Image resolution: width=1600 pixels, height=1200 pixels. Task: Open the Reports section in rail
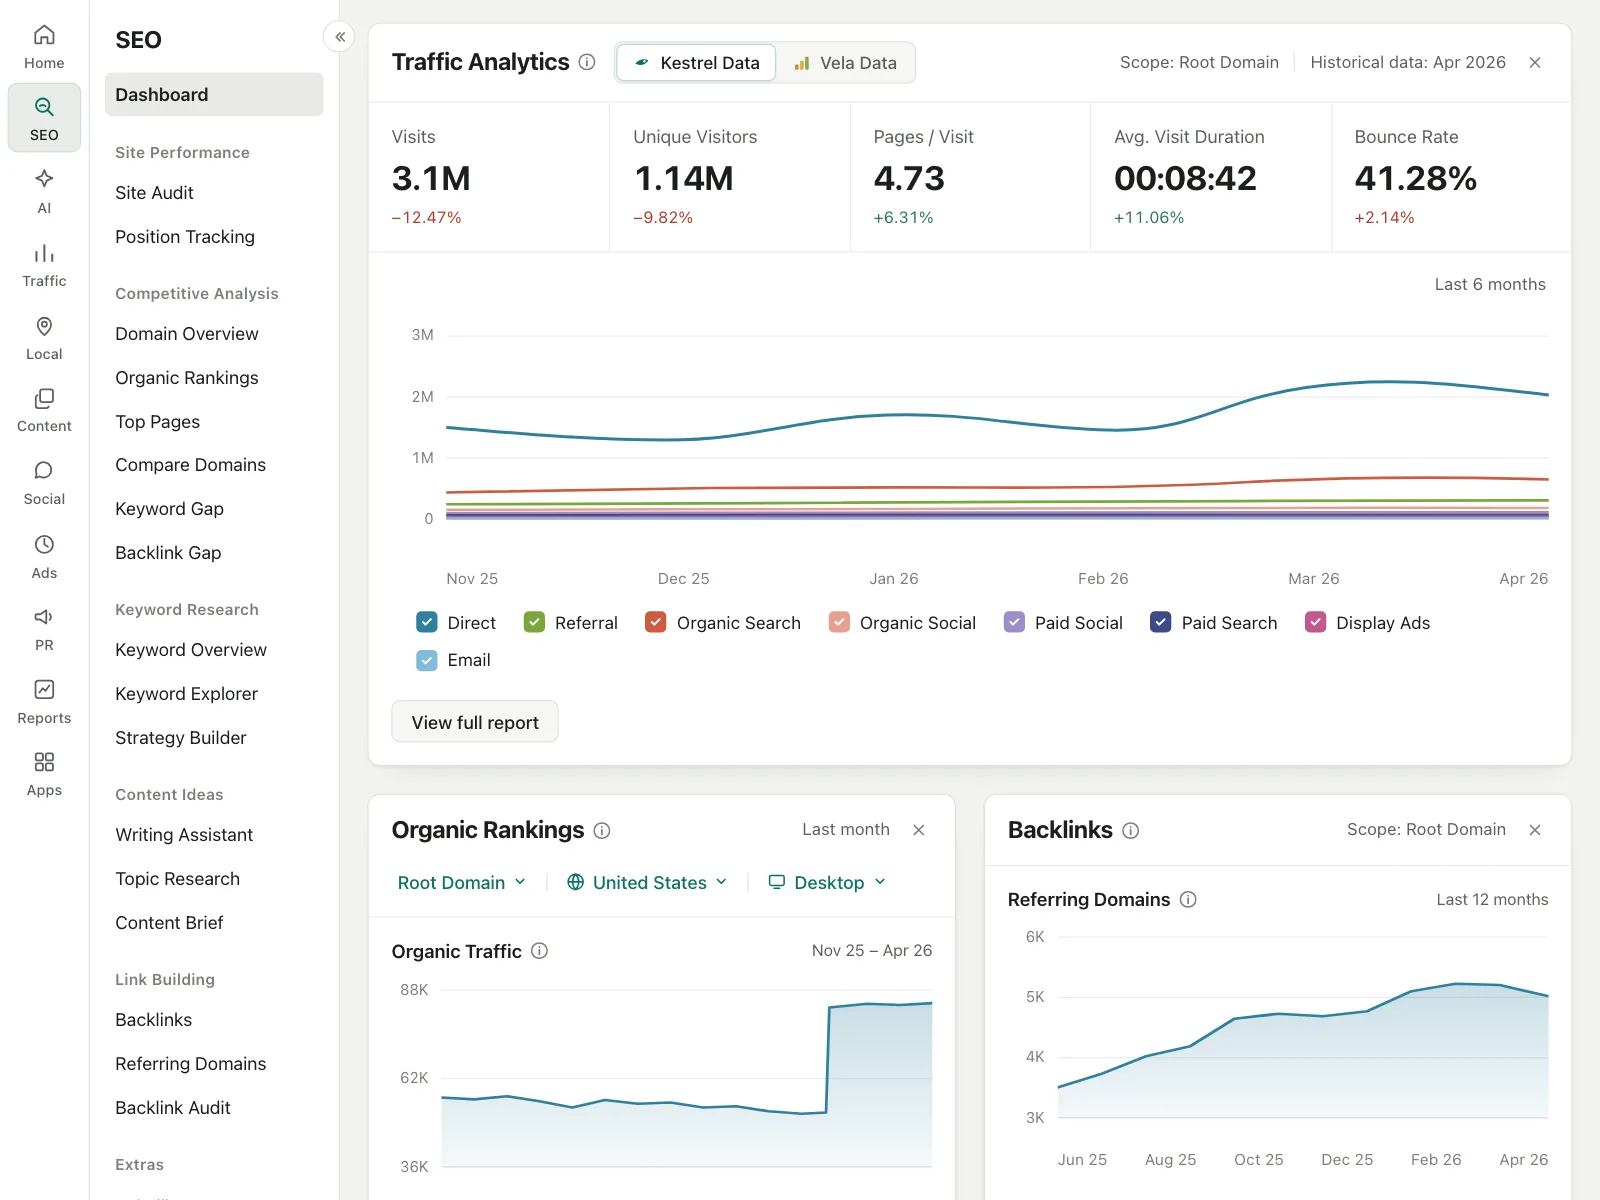[44, 702]
